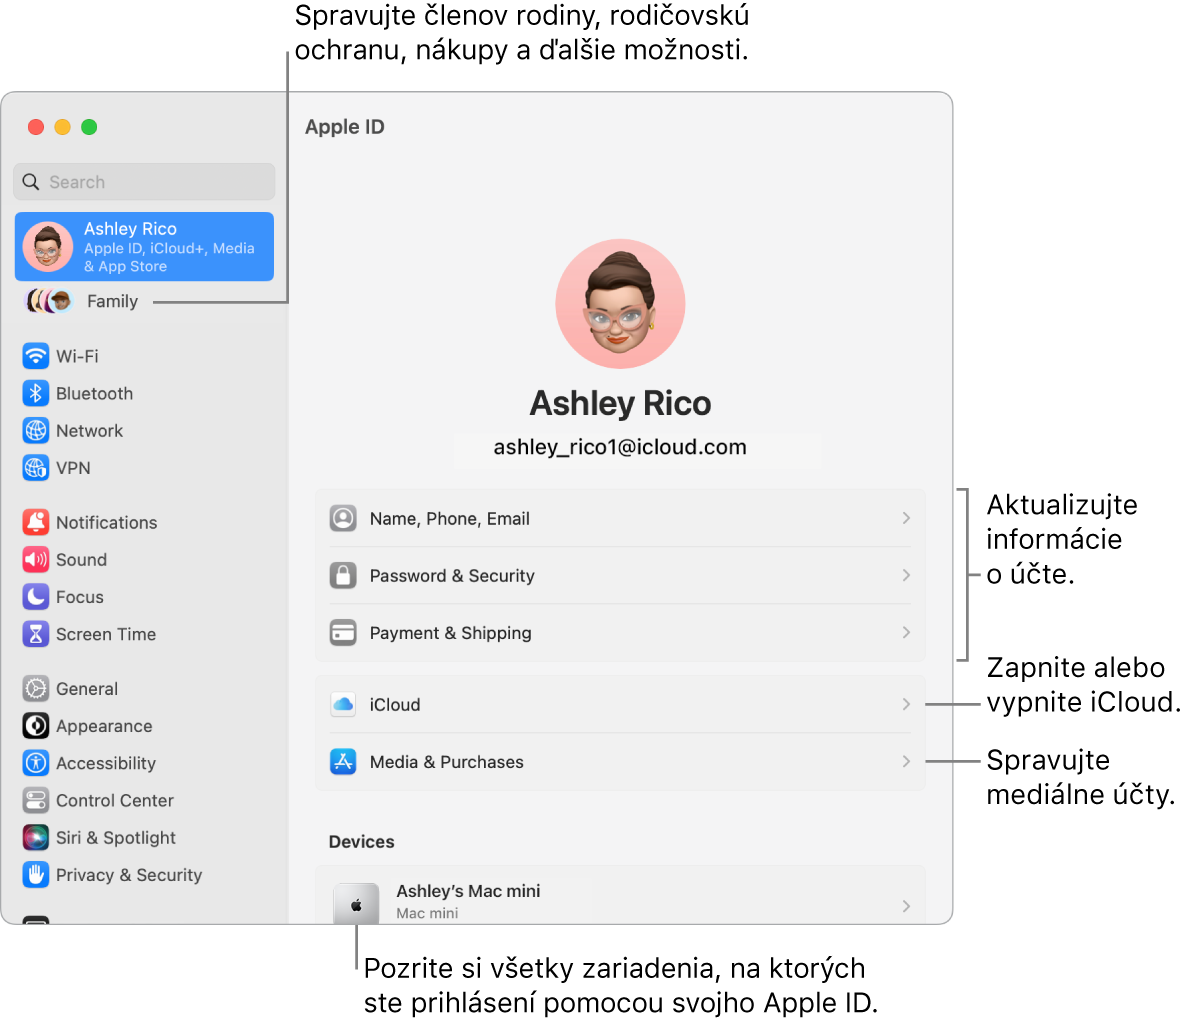The height and width of the screenshot is (1024, 1189).
Task: Click Ashley's Mac mini under Devices
Action: coord(620,897)
